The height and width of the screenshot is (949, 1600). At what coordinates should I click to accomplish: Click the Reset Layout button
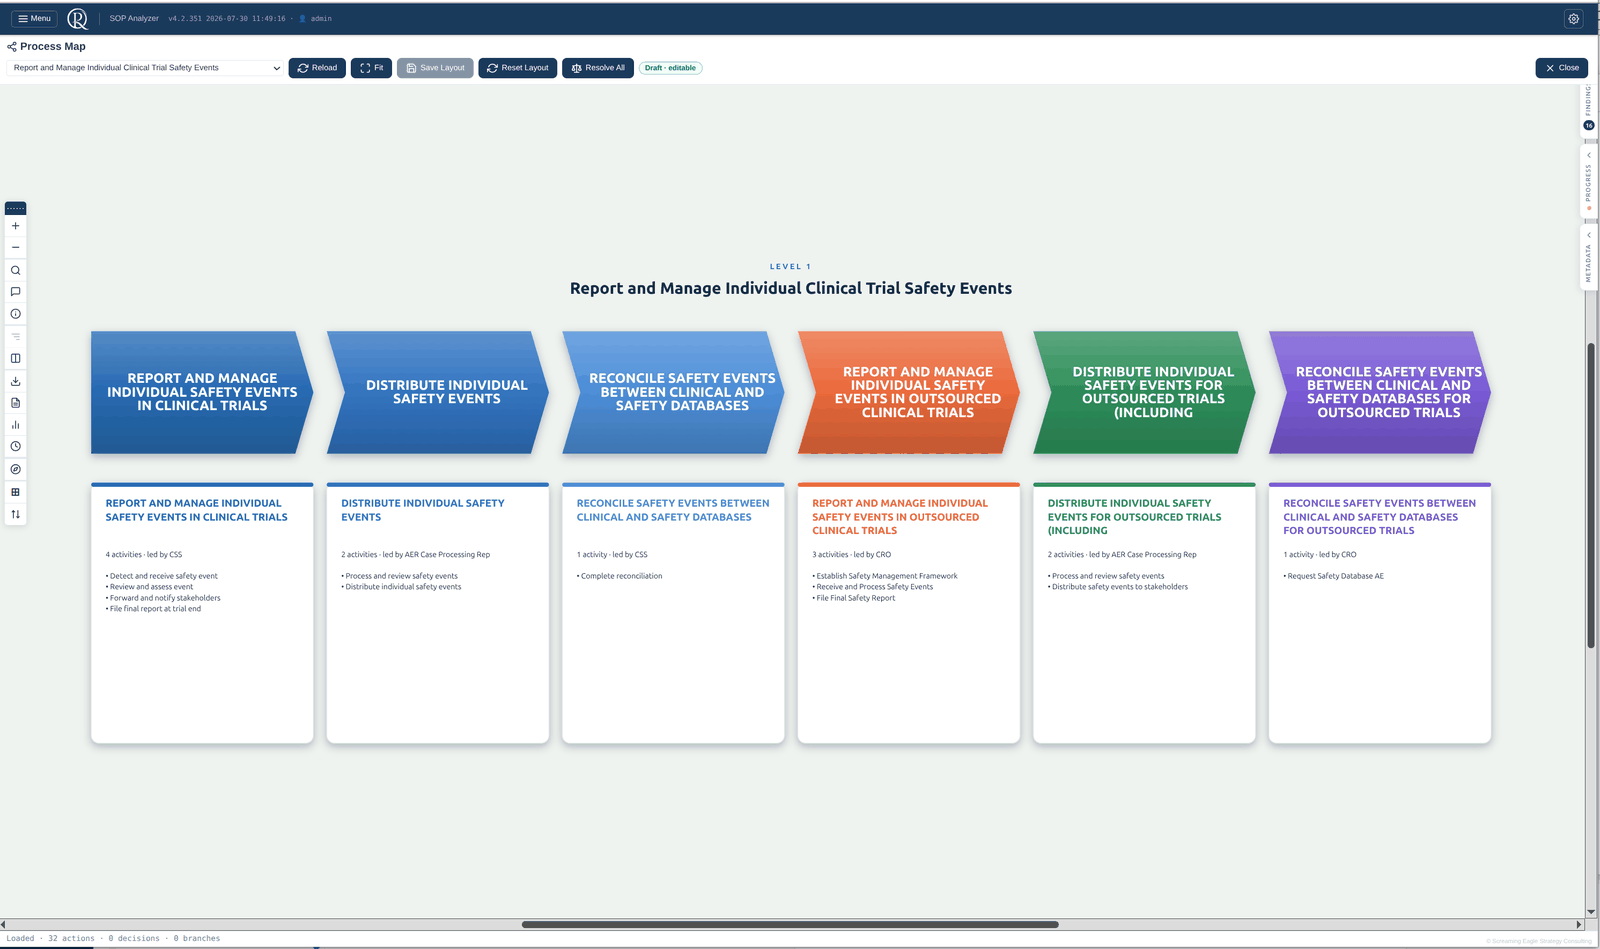tap(517, 68)
